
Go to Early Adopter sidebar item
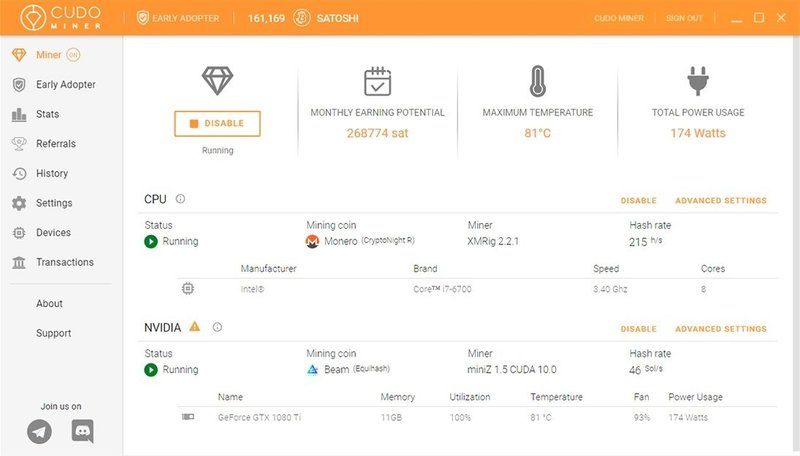(x=66, y=85)
